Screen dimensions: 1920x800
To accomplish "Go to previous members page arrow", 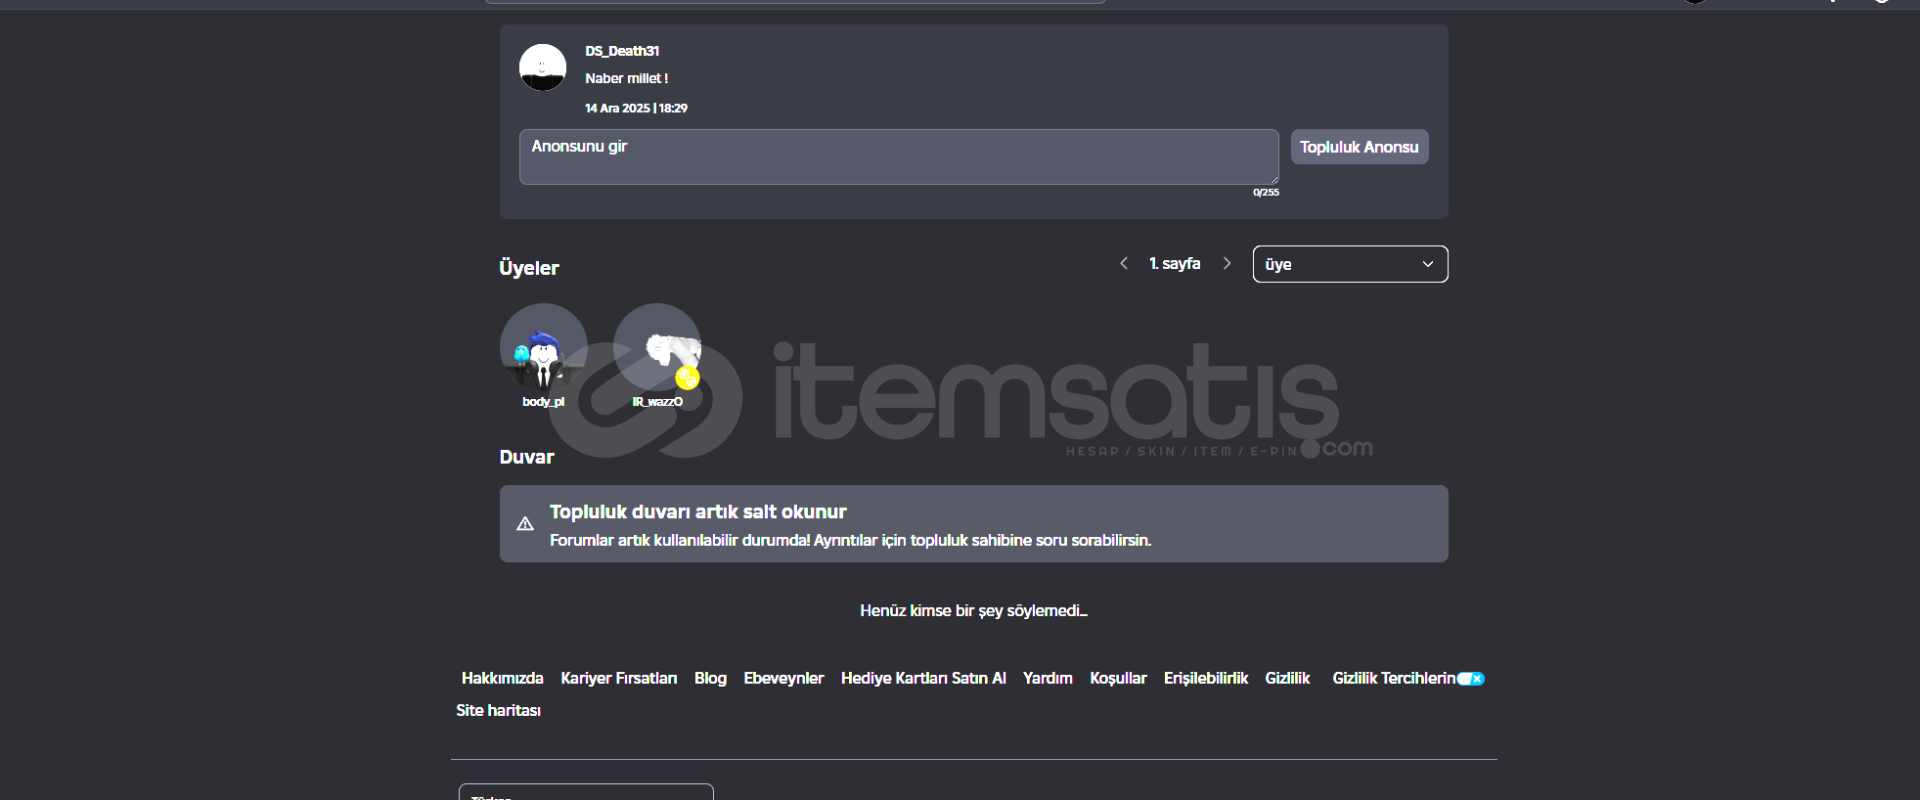I will tap(1124, 264).
